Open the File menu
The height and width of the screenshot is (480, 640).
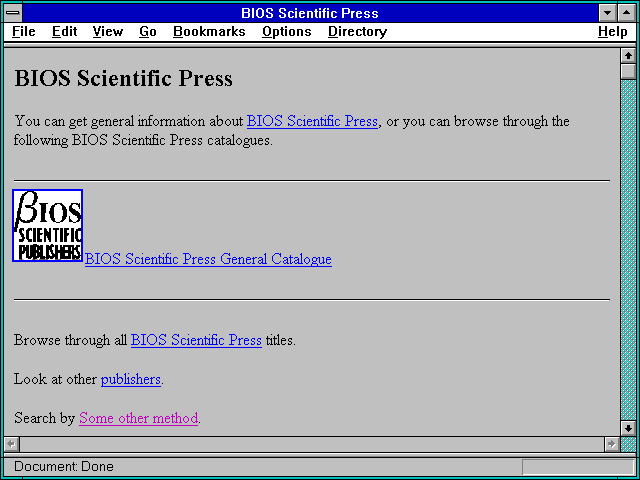coord(24,32)
